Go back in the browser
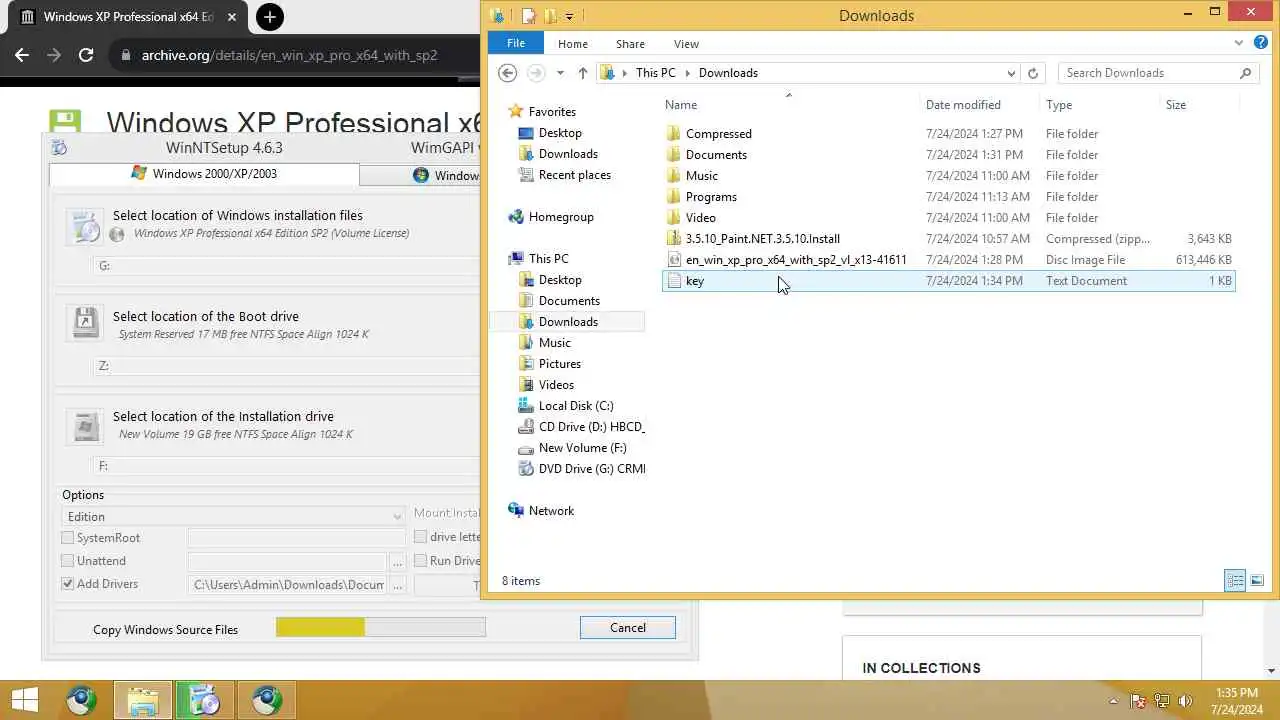This screenshot has width=1280, height=720. 22,55
